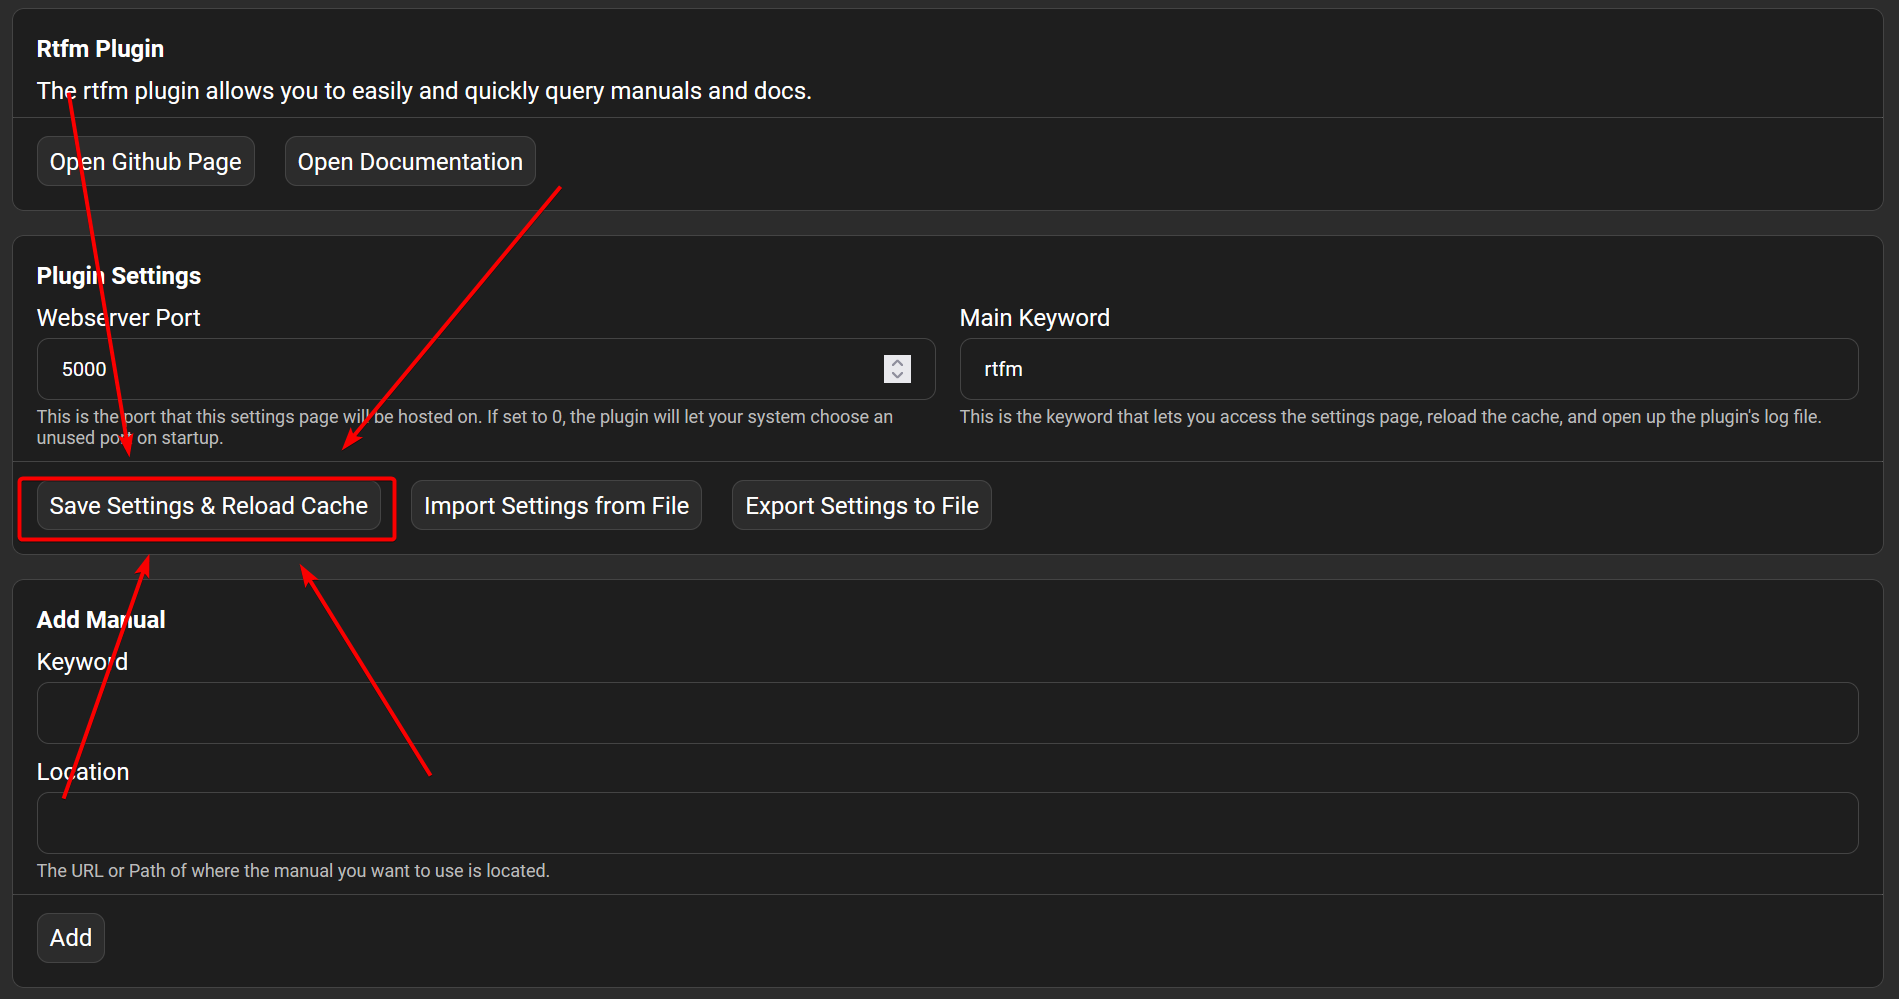Click the webserver port help text

point(465,427)
